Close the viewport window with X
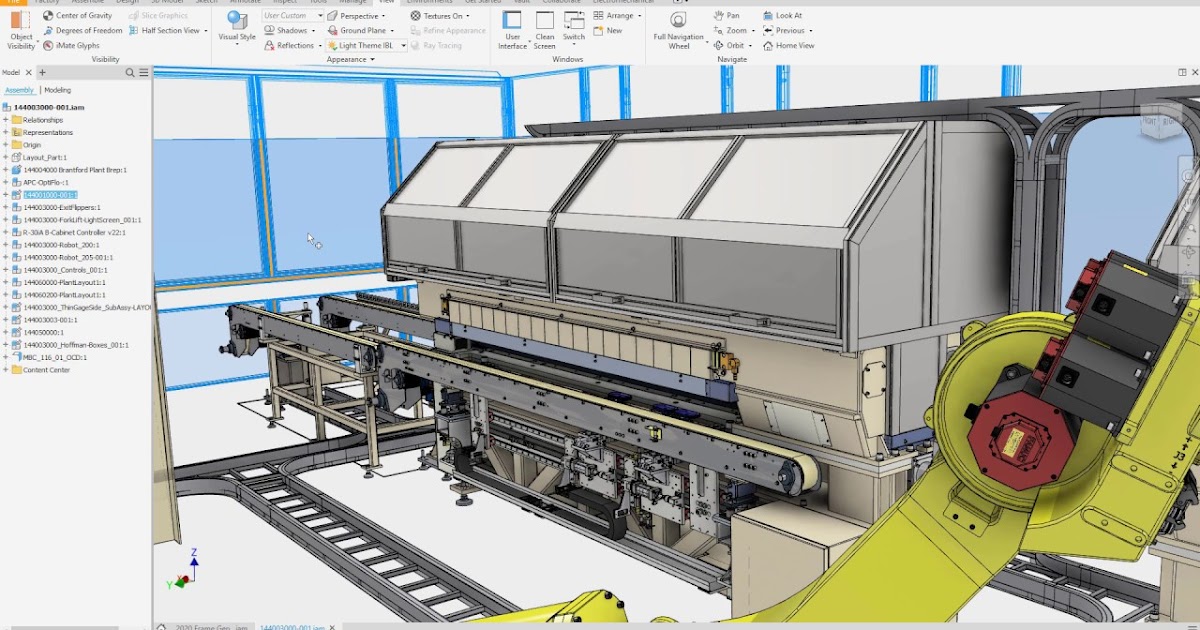The image size is (1200, 630). coord(1194,73)
